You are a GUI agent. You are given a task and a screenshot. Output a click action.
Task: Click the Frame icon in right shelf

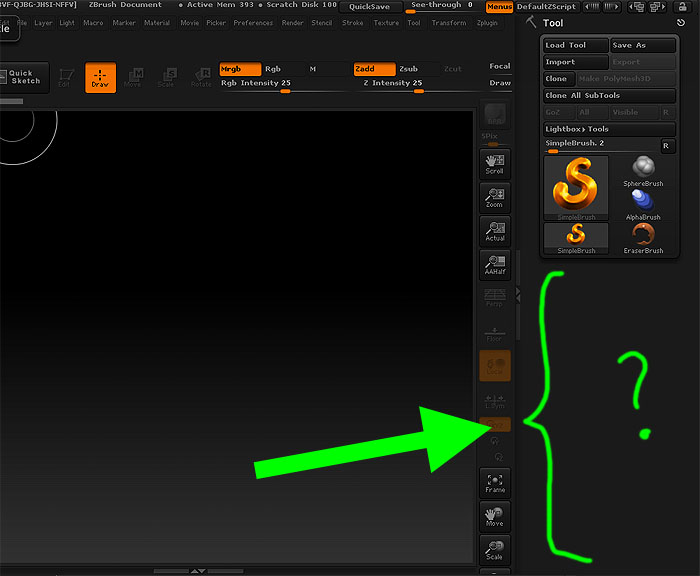click(495, 483)
